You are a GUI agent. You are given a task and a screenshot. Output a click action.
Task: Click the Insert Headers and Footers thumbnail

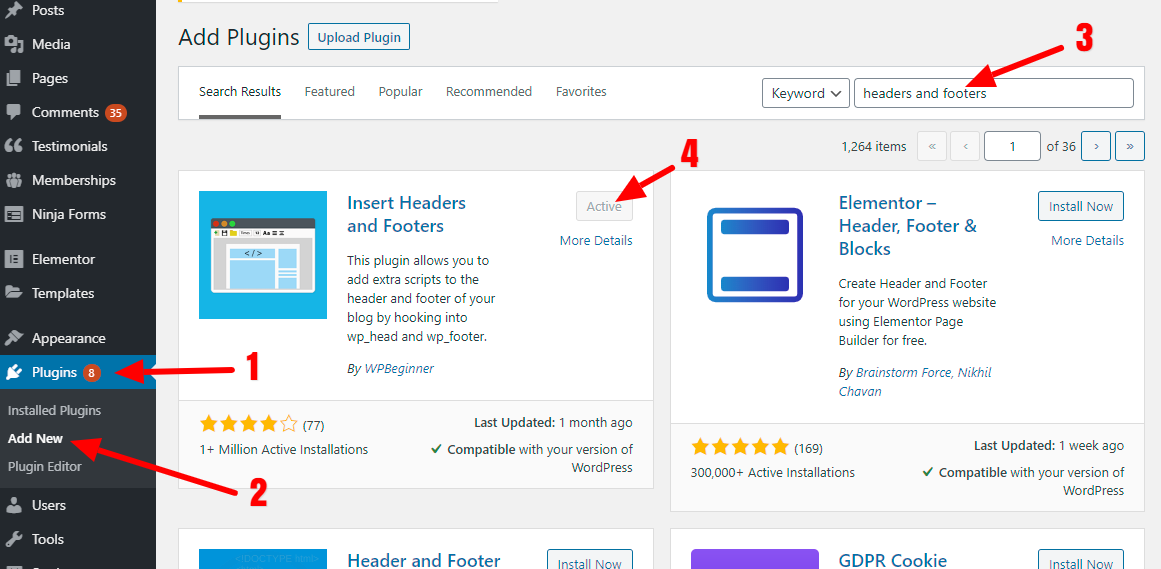point(263,255)
